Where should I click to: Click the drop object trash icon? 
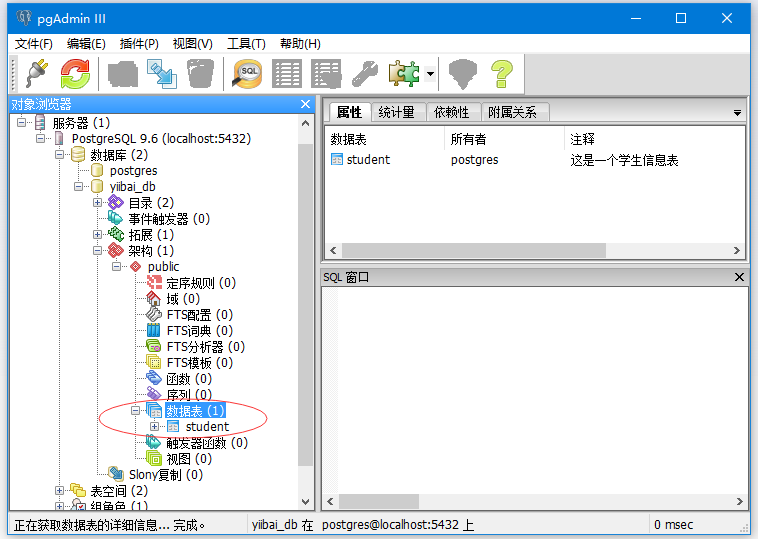(x=200, y=73)
